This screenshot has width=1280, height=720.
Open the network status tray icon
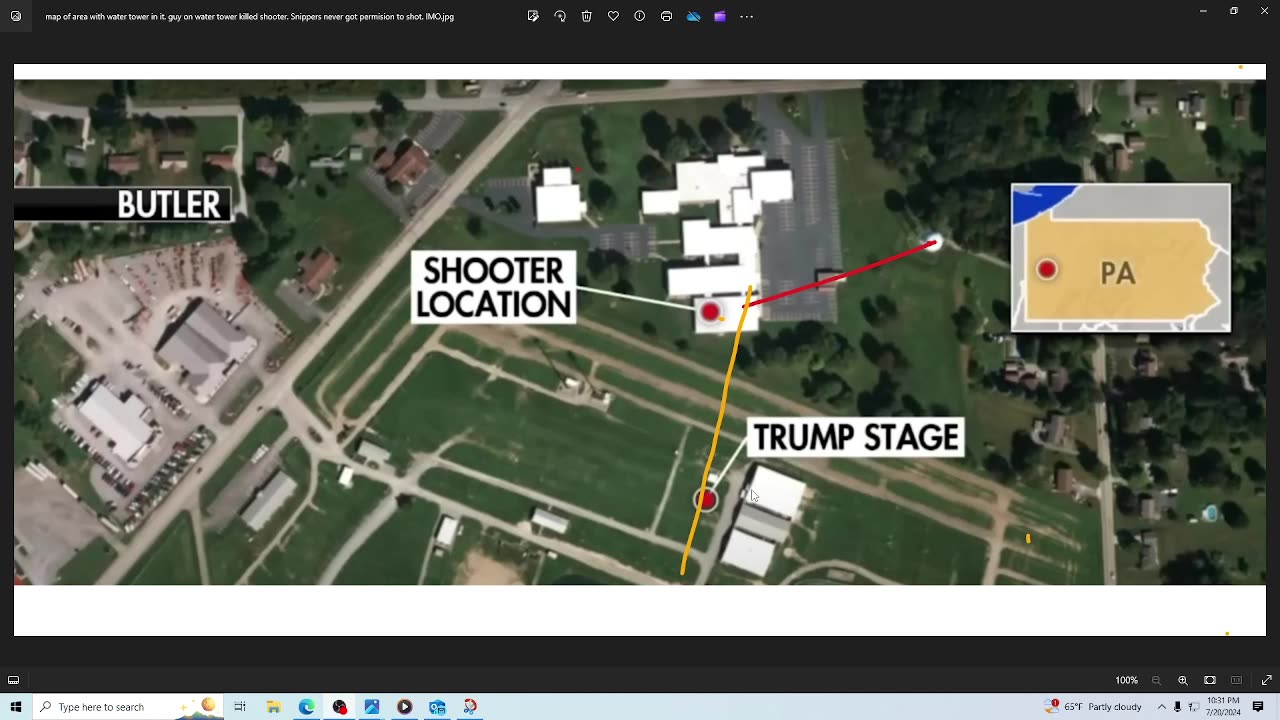(x=1194, y=707)
